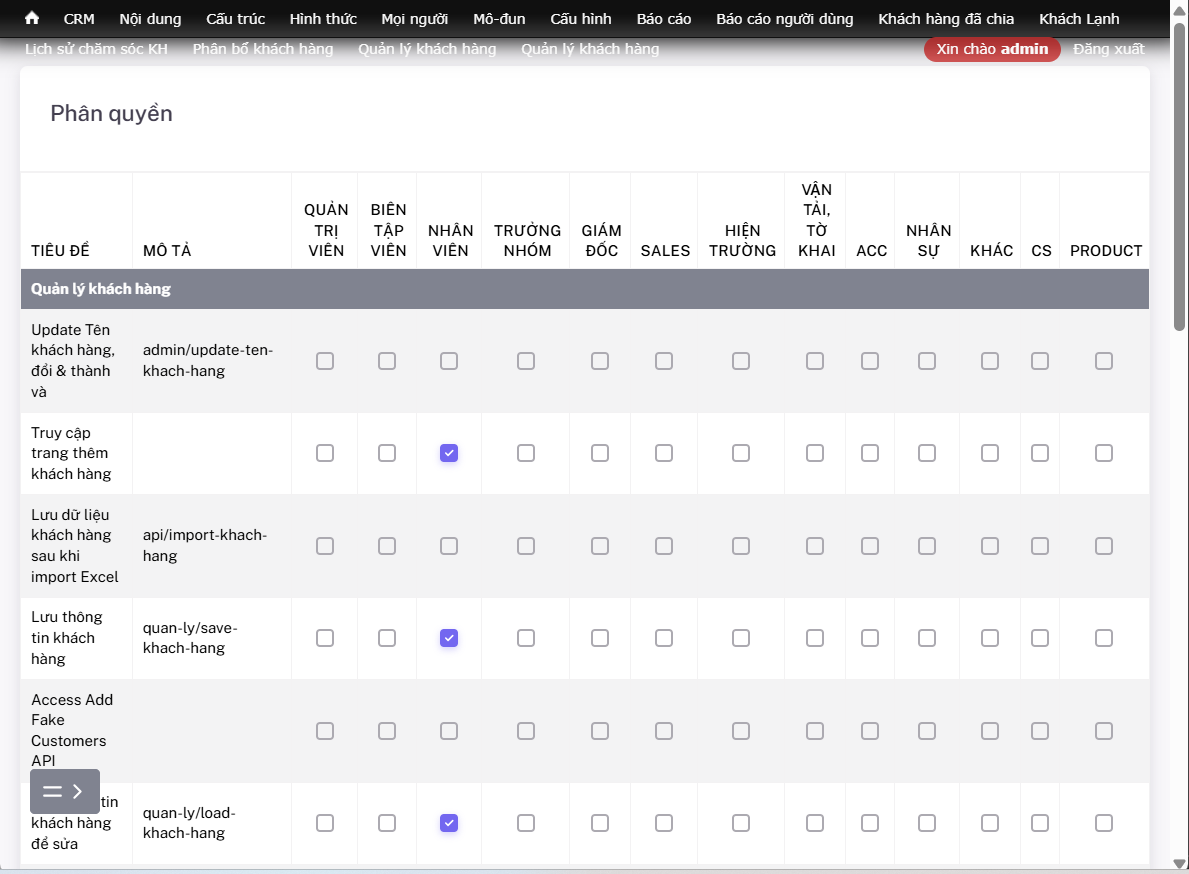Open the Báo cáo người dùng menu

tap(784, 19)
